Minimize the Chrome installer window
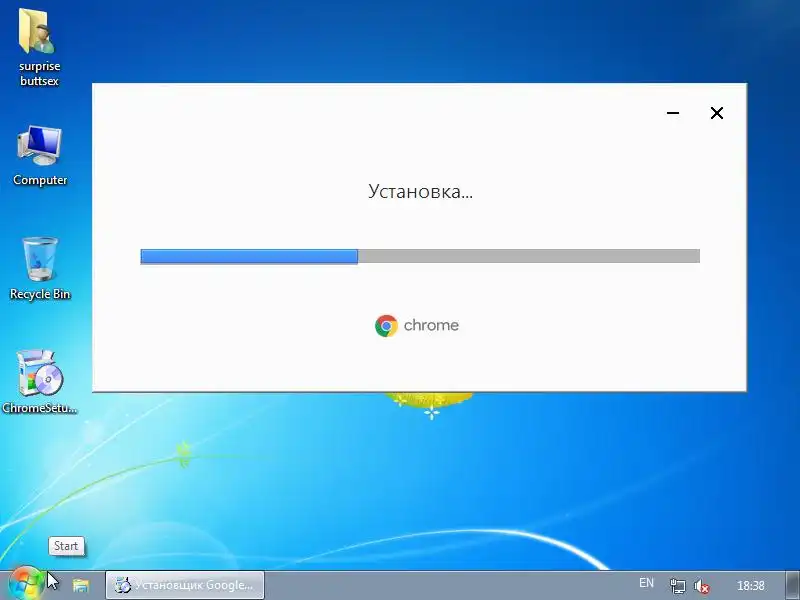Screen dimensions: 800x600 coord(673,113)
